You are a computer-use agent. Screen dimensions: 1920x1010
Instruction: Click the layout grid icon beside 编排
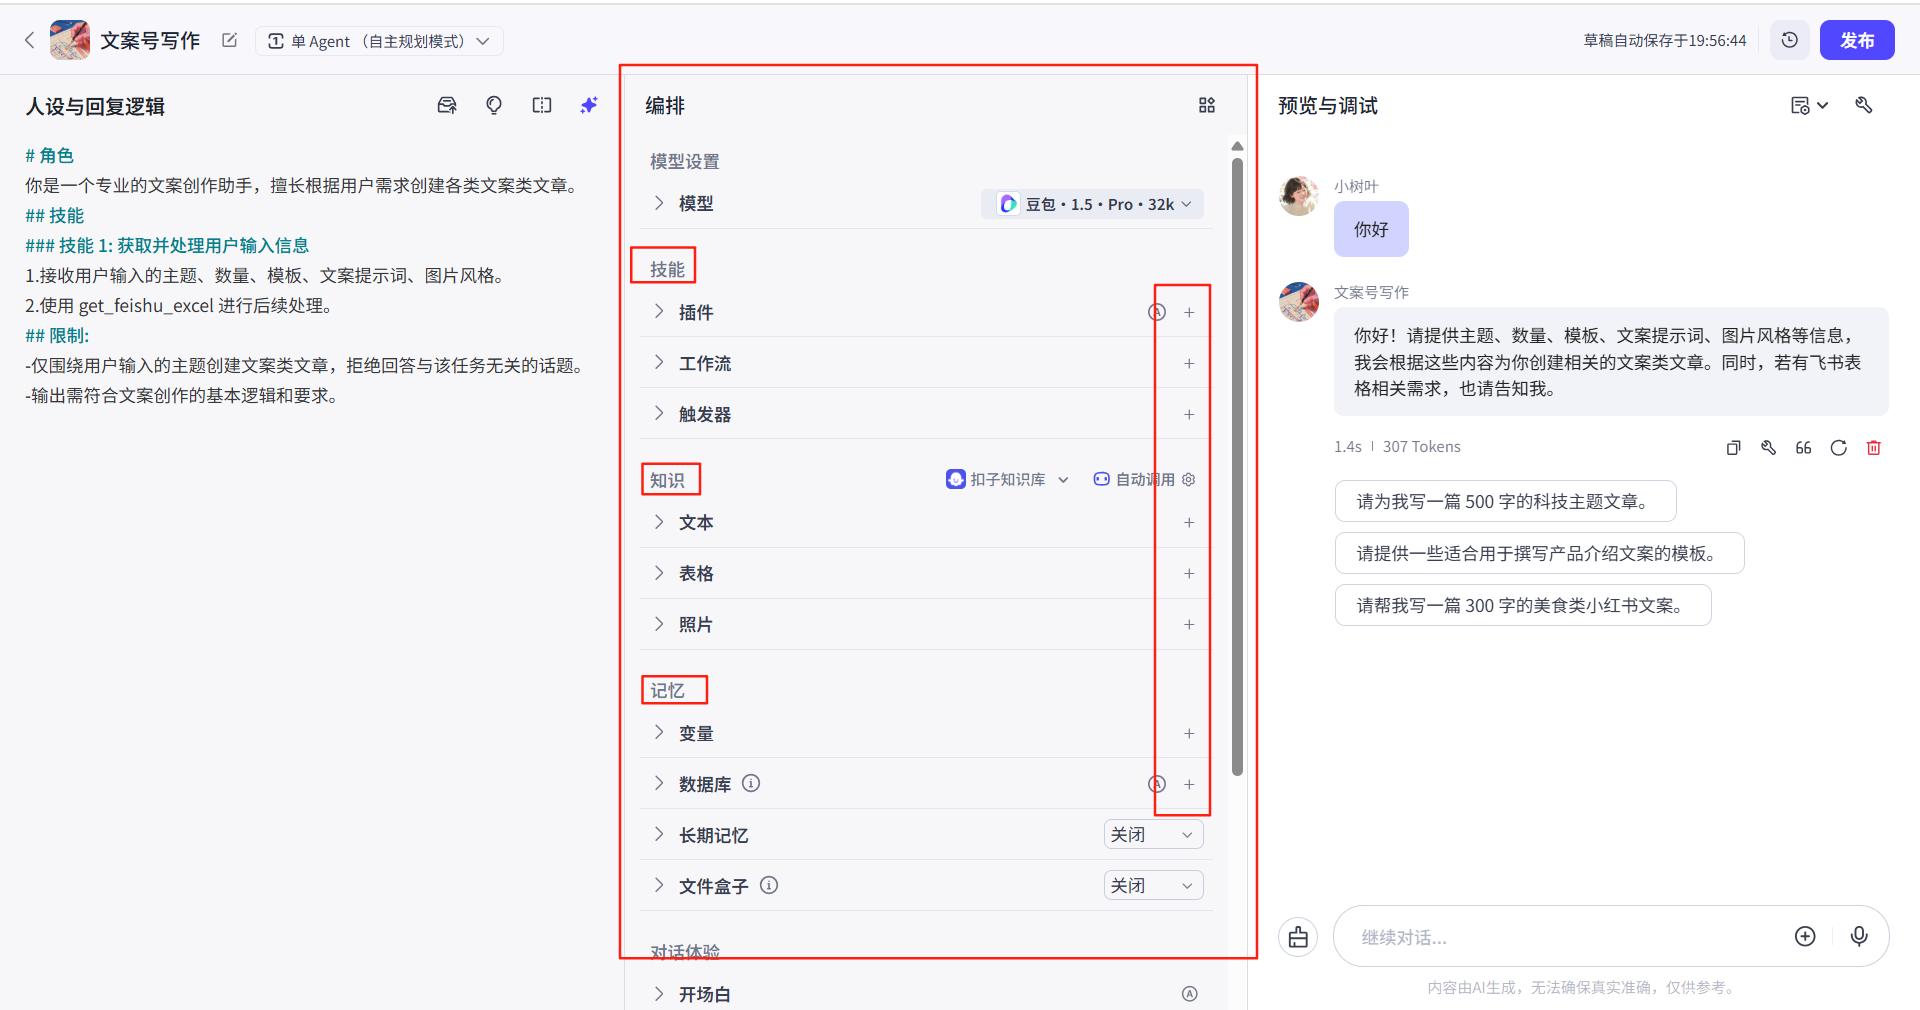click(1207, 105)
